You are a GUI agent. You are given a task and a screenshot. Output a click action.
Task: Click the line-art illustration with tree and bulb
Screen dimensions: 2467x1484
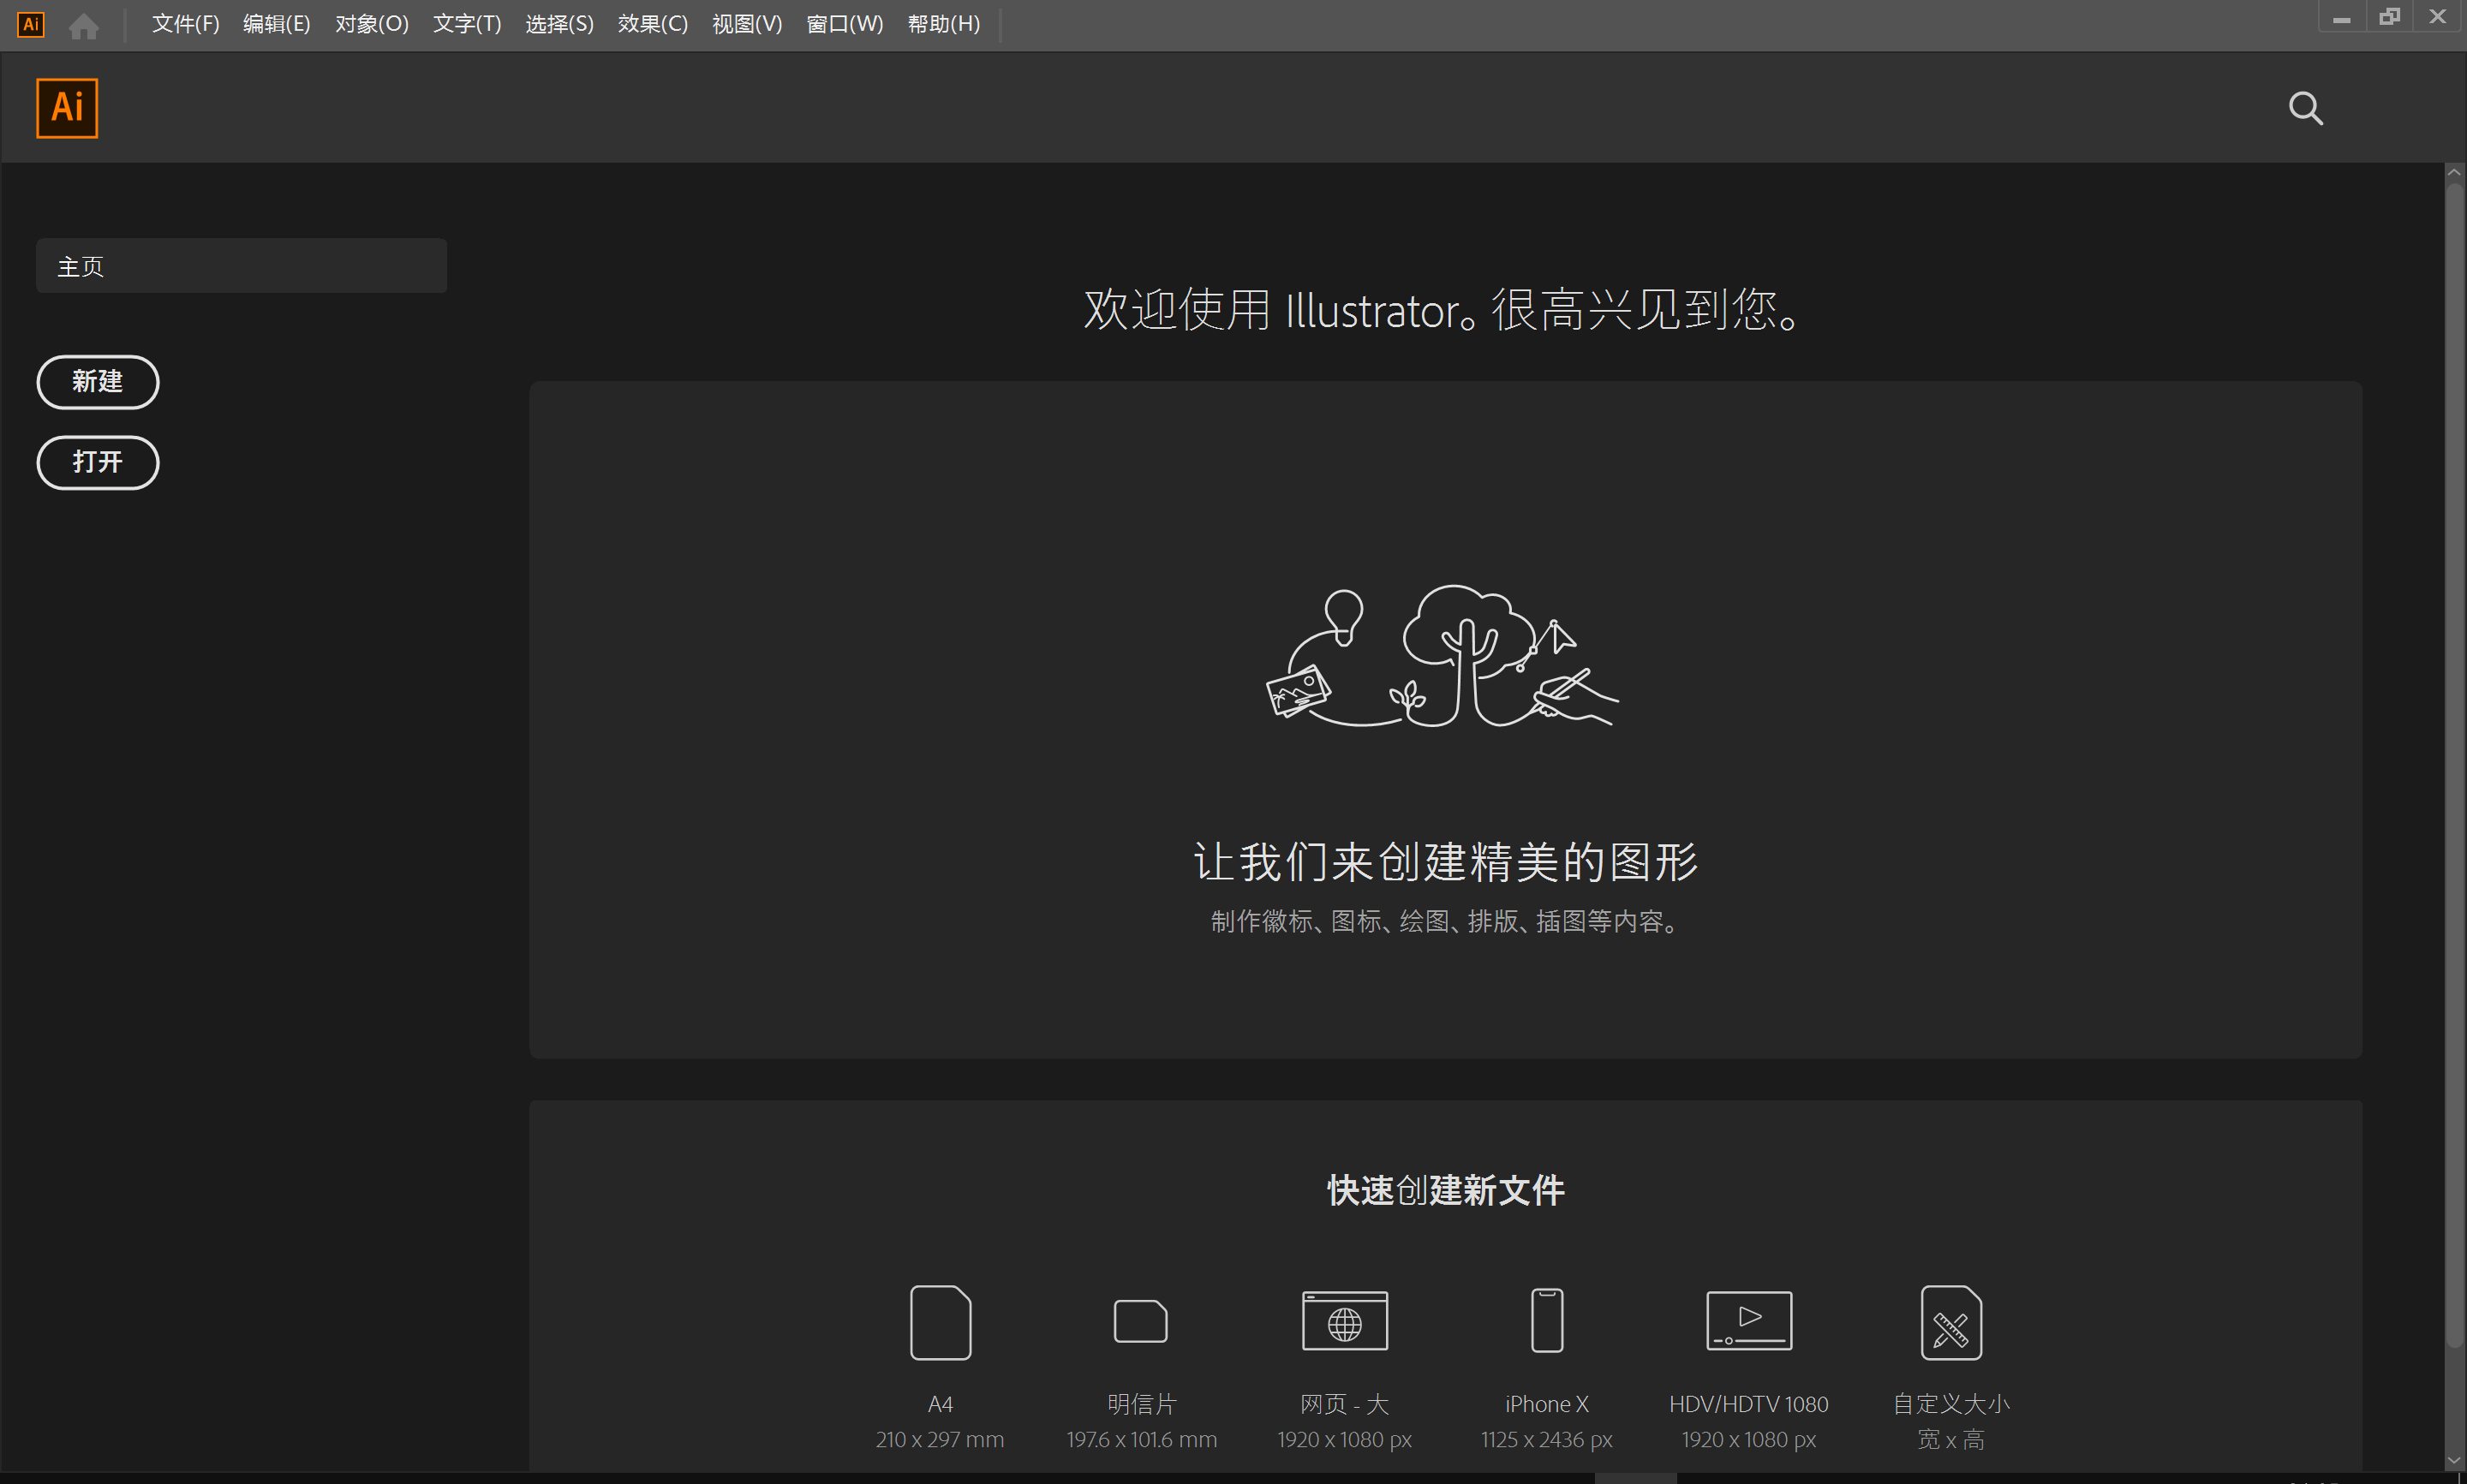coord(1442,656)
